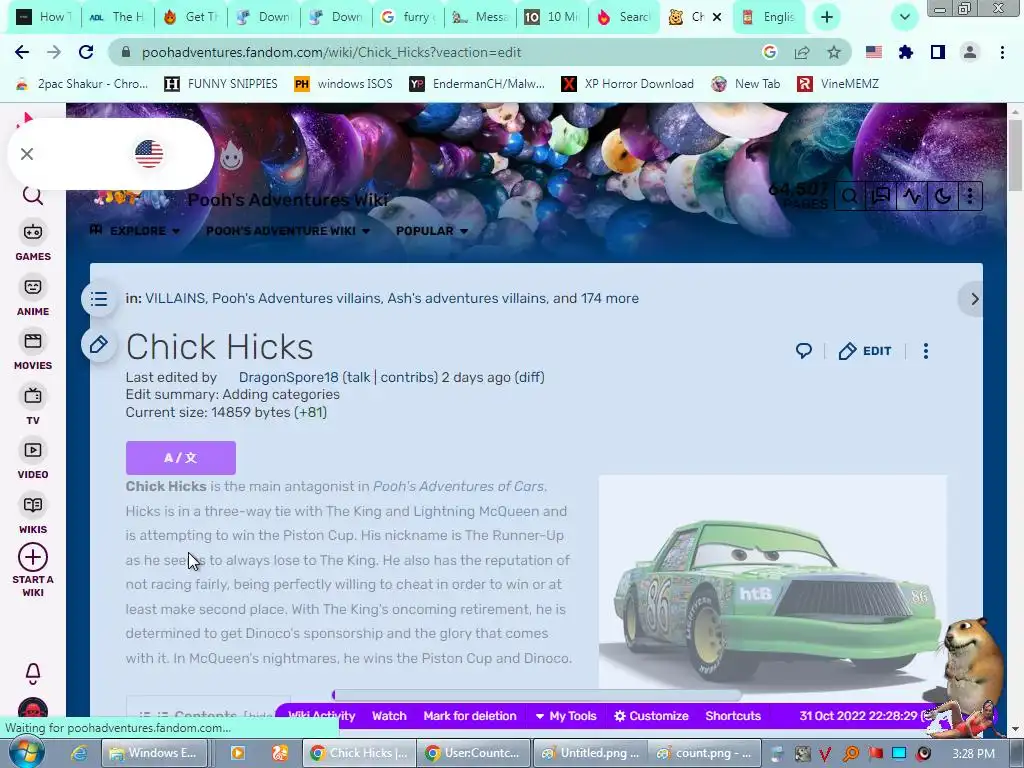This screenshot has width=1024, height=768.
Task: Open DragonSpore18 user profile link
Action: coord(289,377)
